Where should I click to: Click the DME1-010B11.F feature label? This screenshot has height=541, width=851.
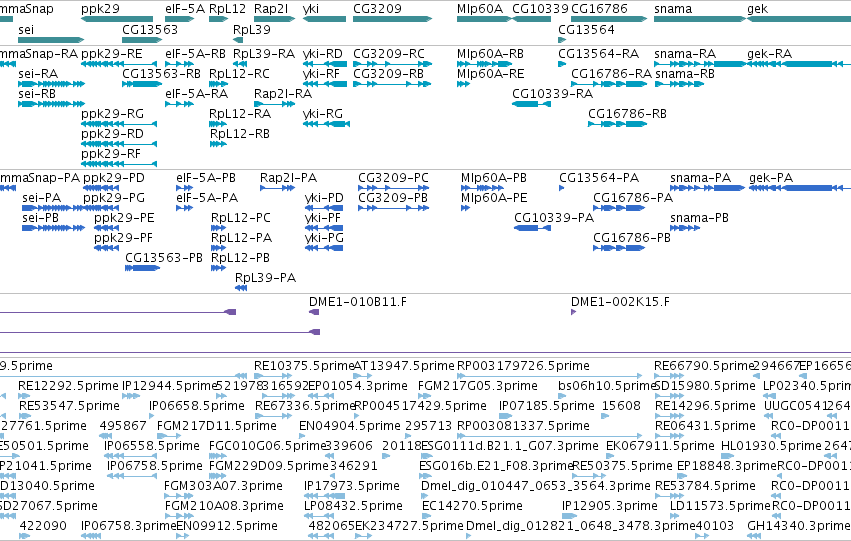(x=358, y=302)
